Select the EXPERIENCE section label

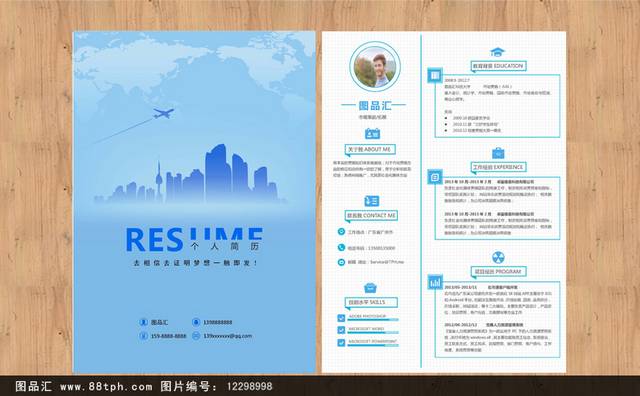point(498,167)
